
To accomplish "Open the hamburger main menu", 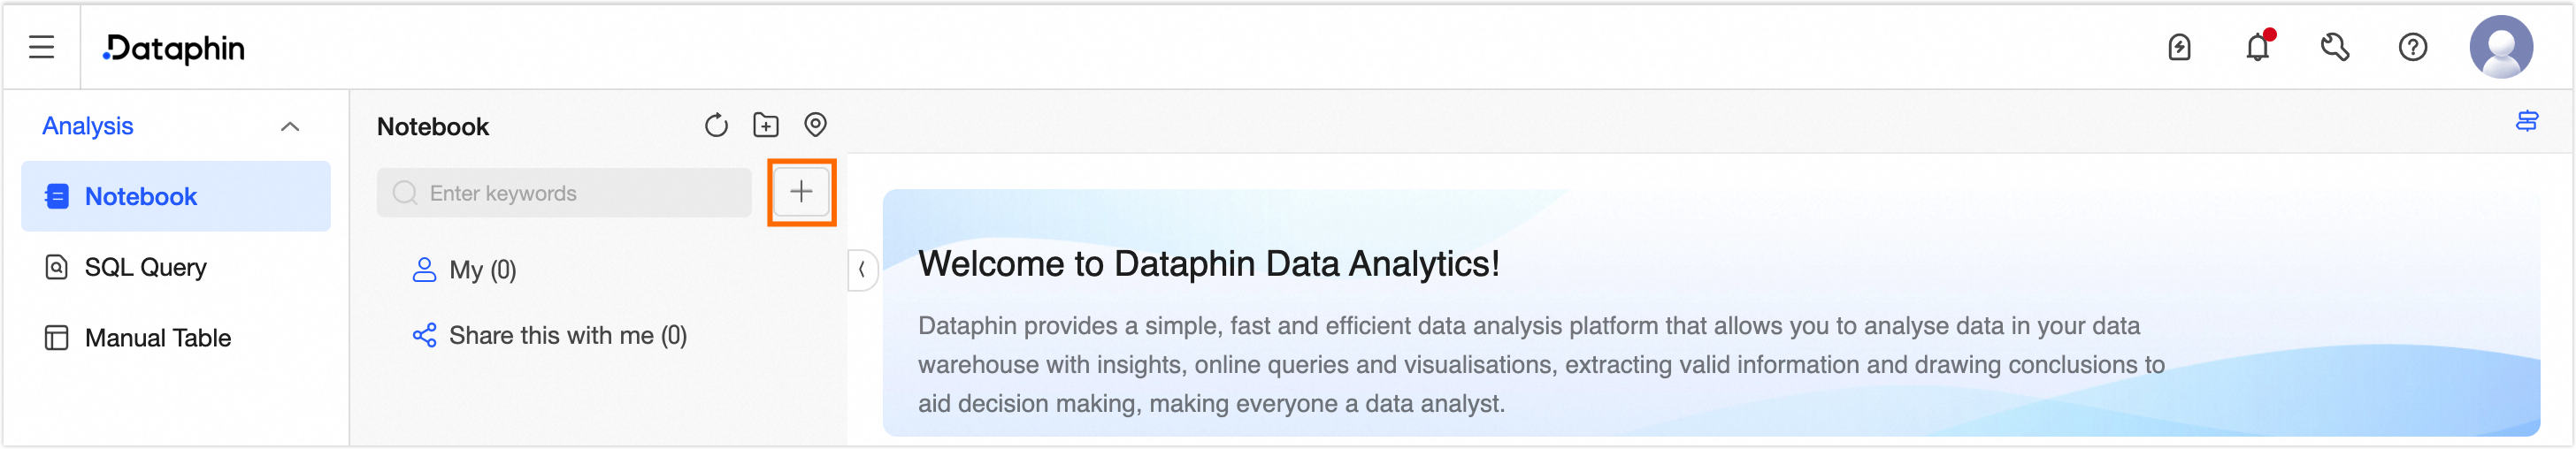I will (41, 47).
